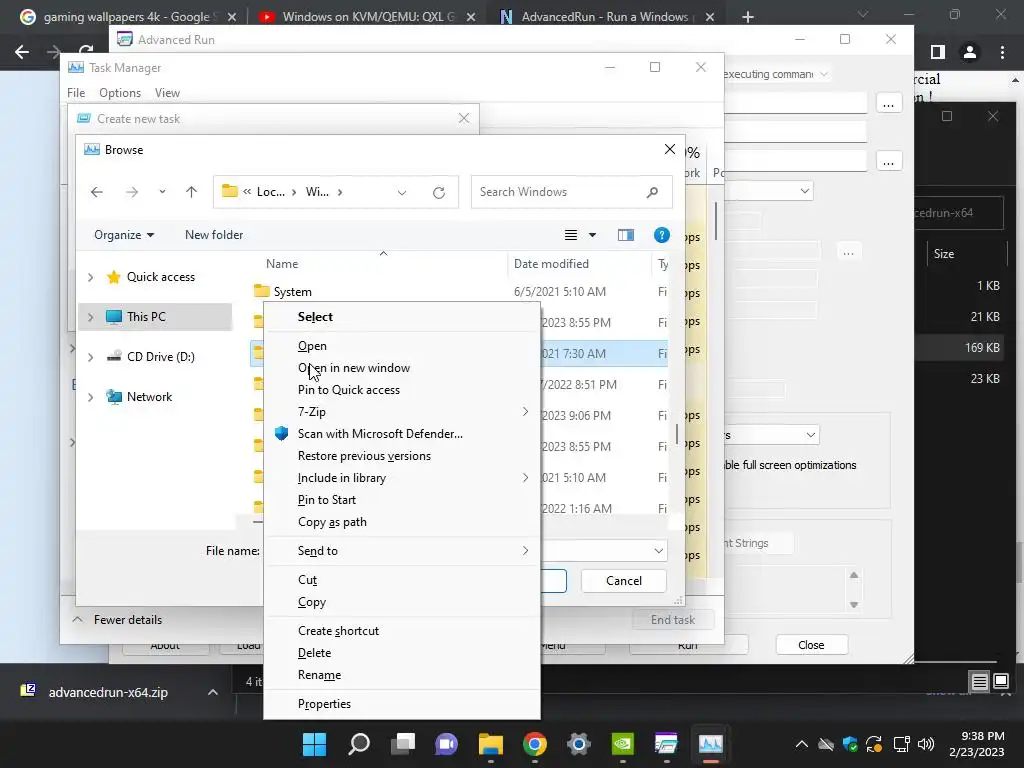
Task: Toggle Chrome side panel icon
Action: pos(938,52)
